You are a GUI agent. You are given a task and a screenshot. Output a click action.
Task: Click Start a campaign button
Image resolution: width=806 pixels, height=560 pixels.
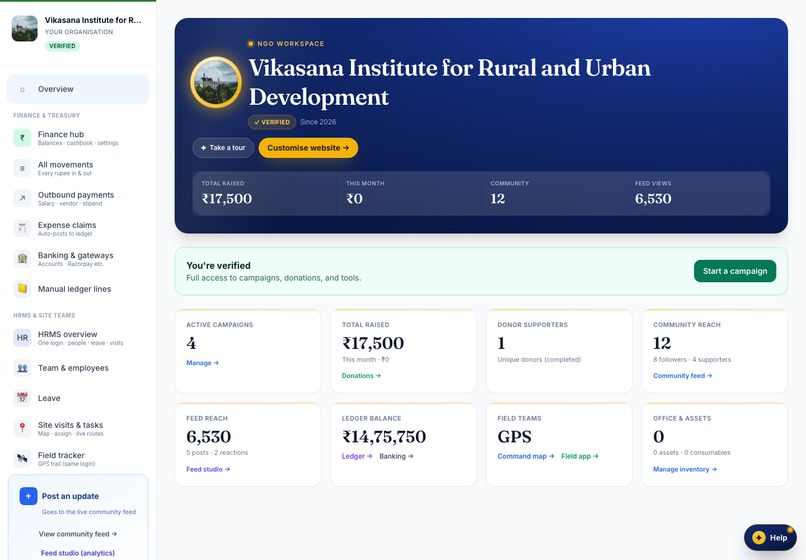(x=735, y=271)
